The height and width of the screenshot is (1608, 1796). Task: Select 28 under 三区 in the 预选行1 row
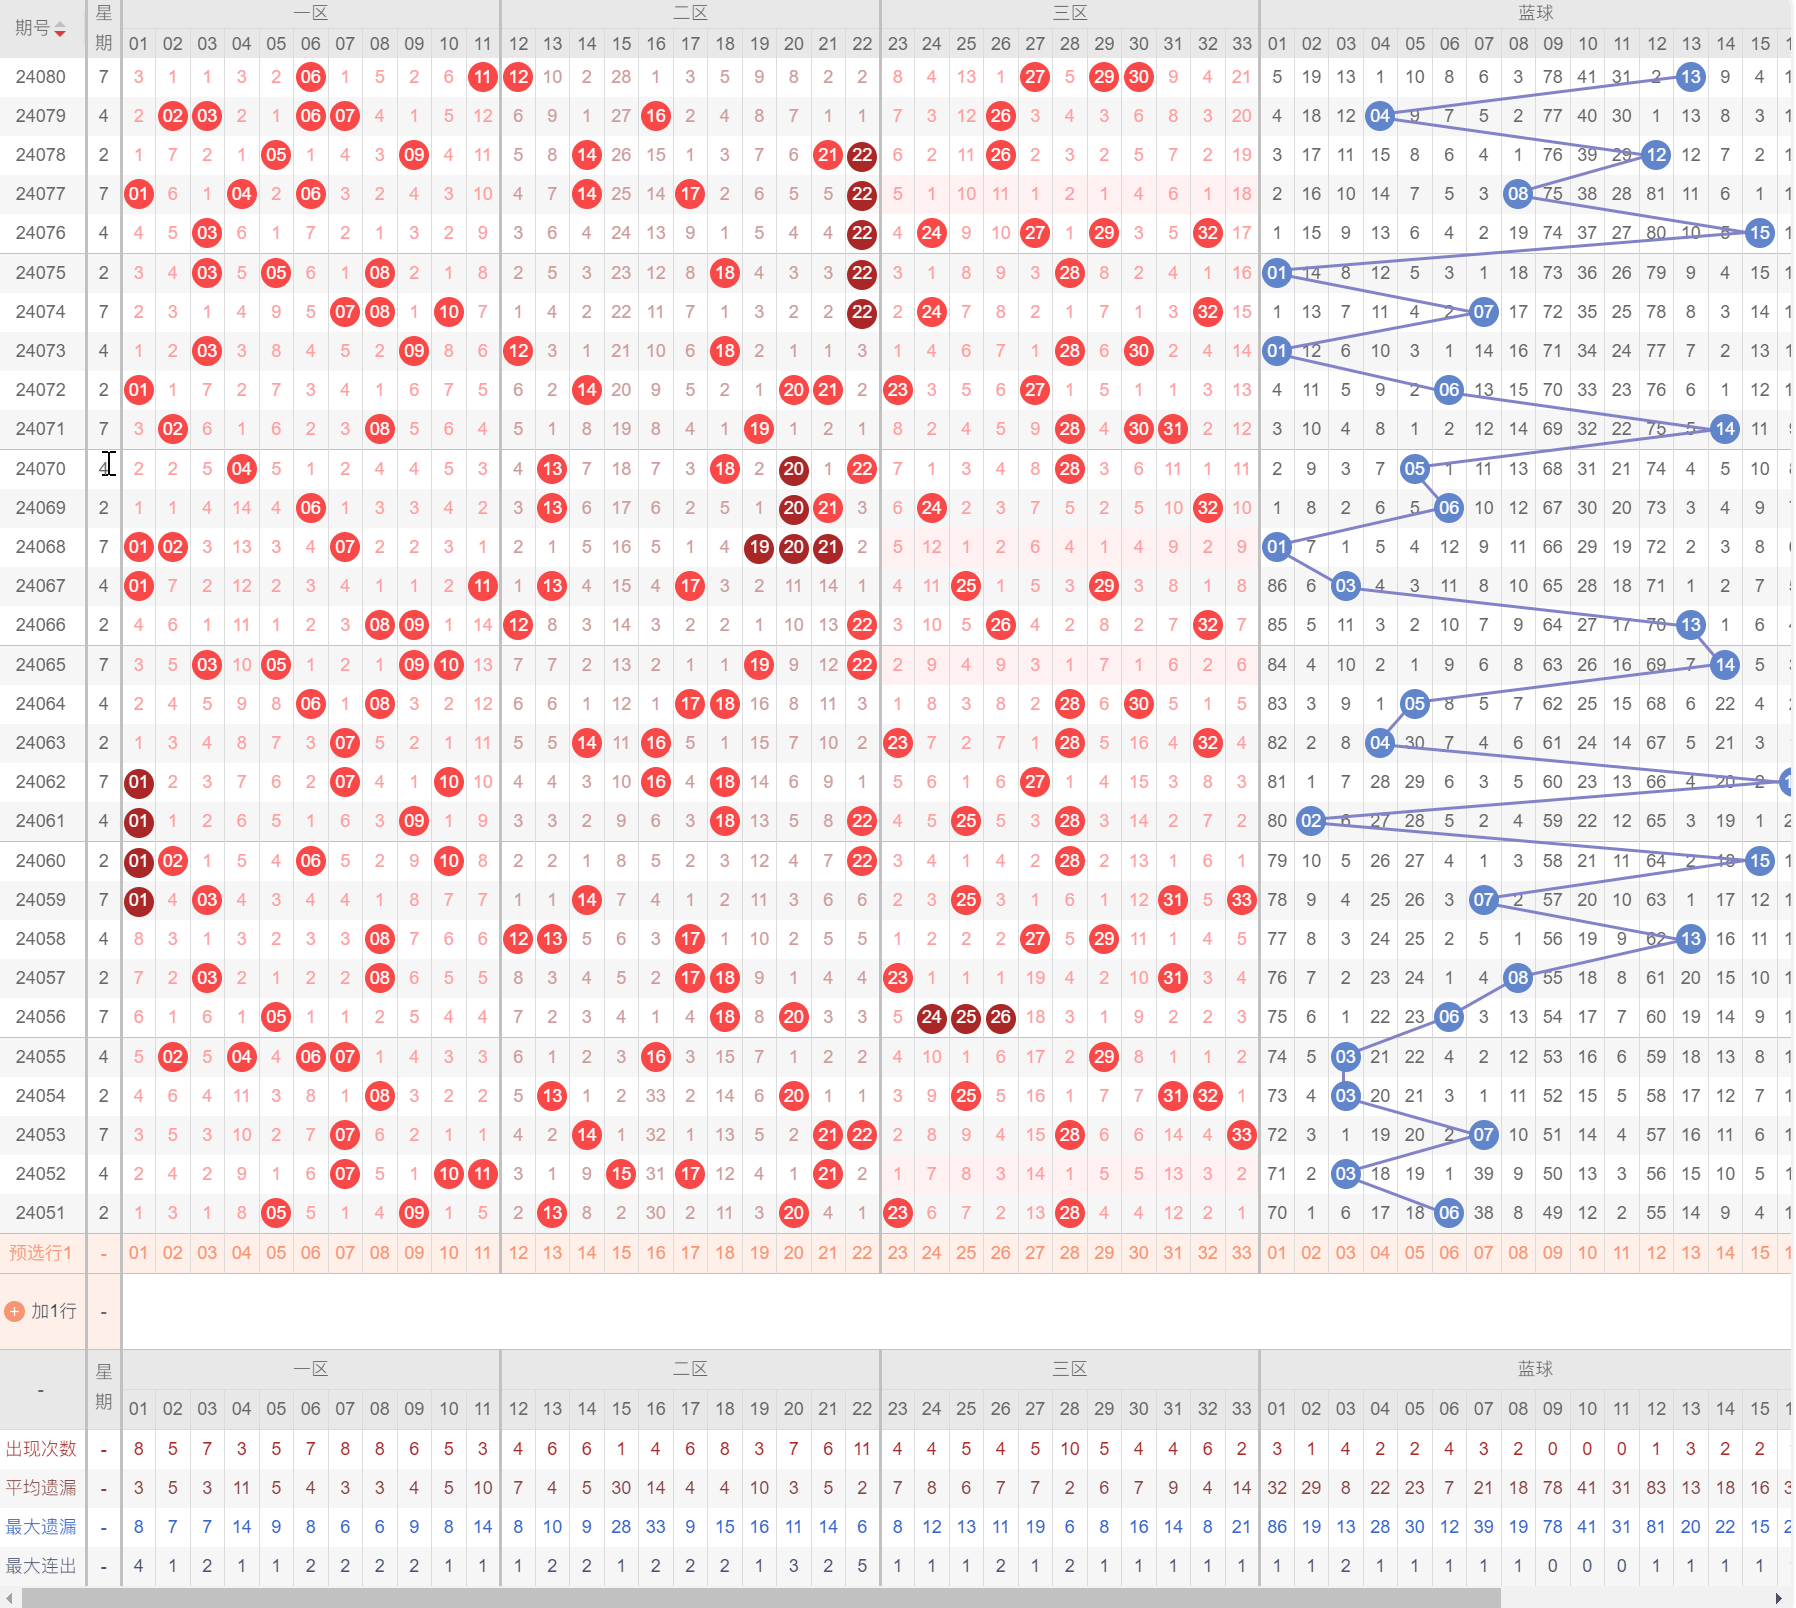click(x=1070, y=1253)
